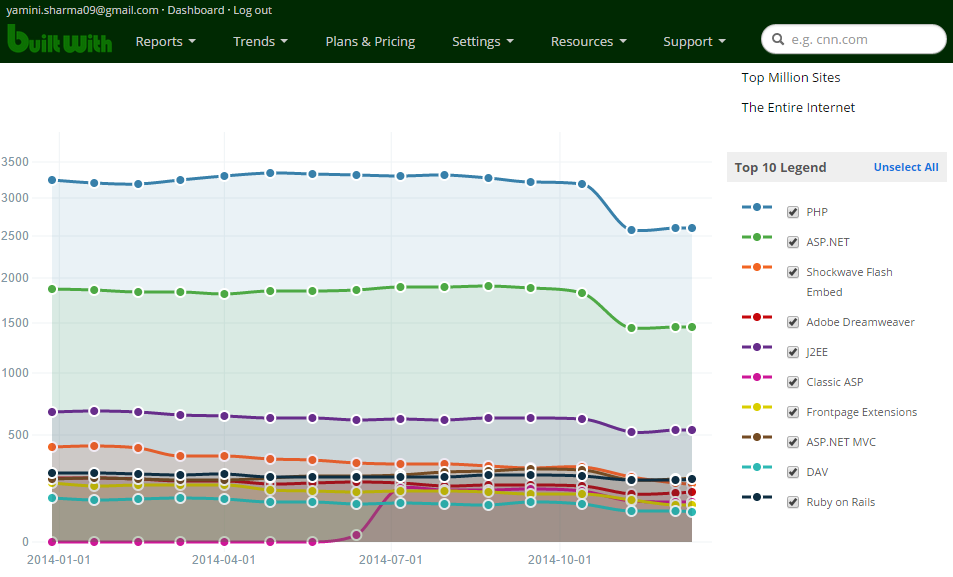The height and width of the screenshot is (577, 953).
Task: Click the search magnifier icon
Action: click(x=778, y=40)
